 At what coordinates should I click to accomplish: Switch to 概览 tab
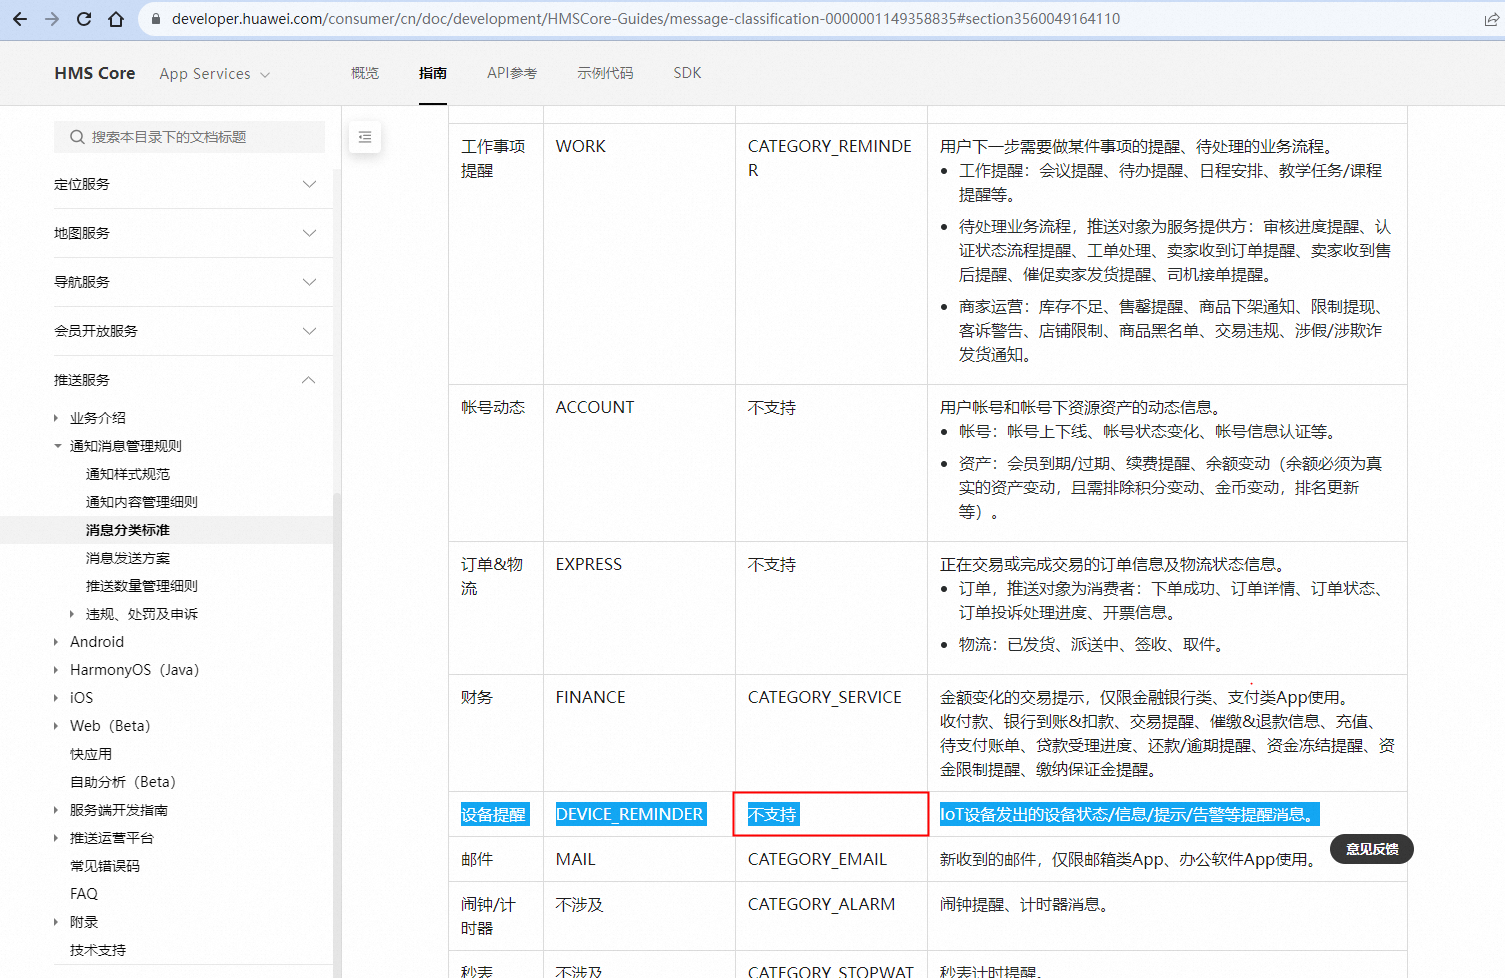pyautogui.click(x=365, y=73)
